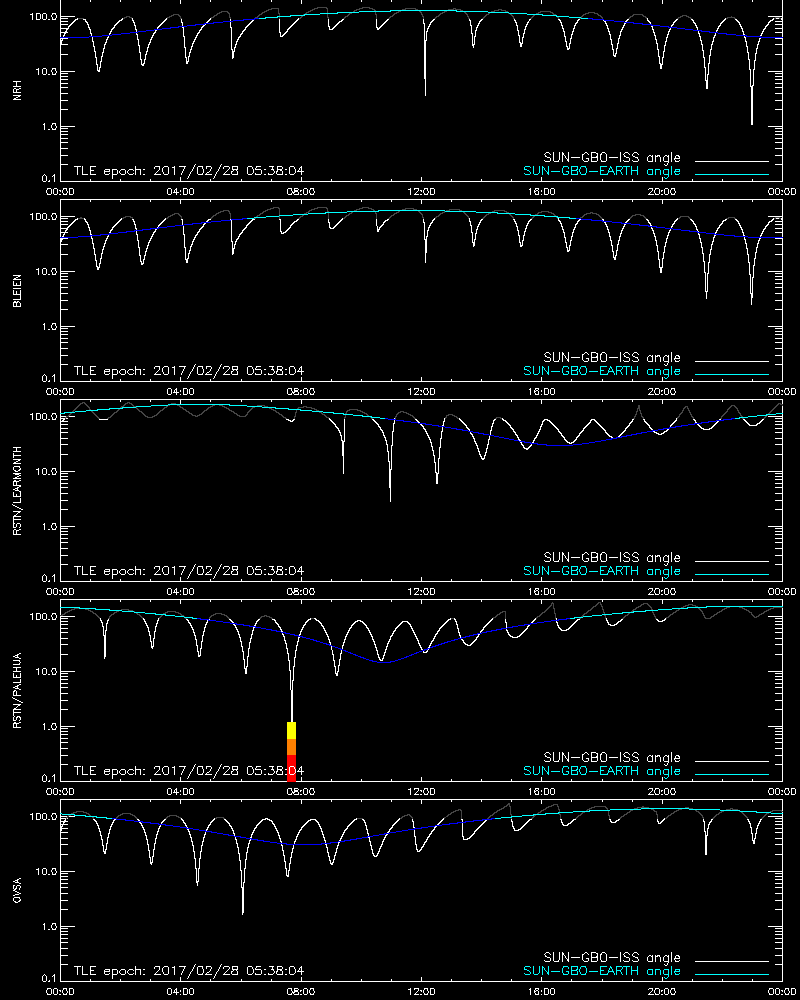
Task: Click SUN-GBO-ISS angle legend in NRH panel
Action: (612, 158)
